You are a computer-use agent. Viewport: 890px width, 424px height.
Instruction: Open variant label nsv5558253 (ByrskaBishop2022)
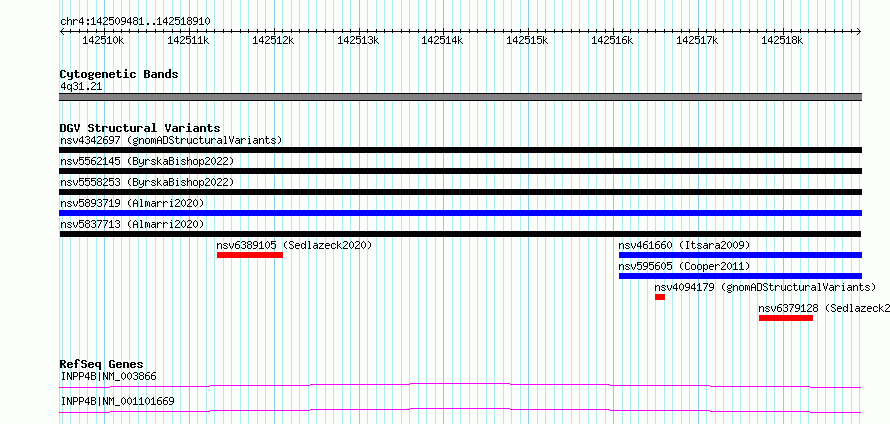[x=147, y=182]
